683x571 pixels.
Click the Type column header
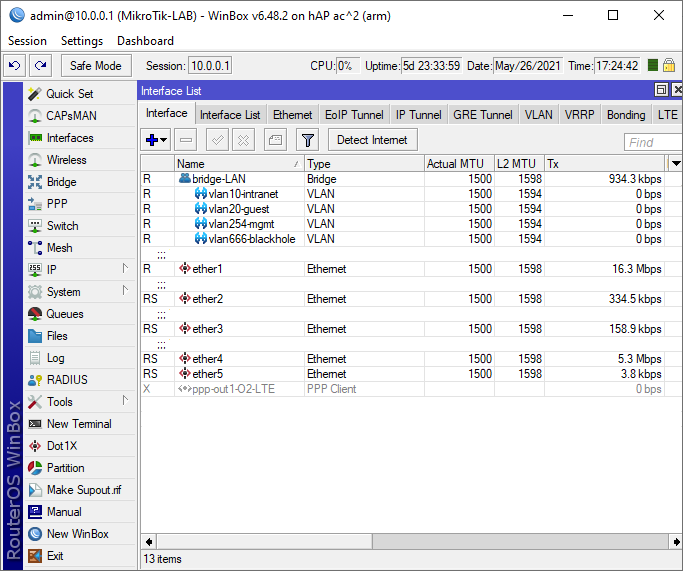[364, 164]
